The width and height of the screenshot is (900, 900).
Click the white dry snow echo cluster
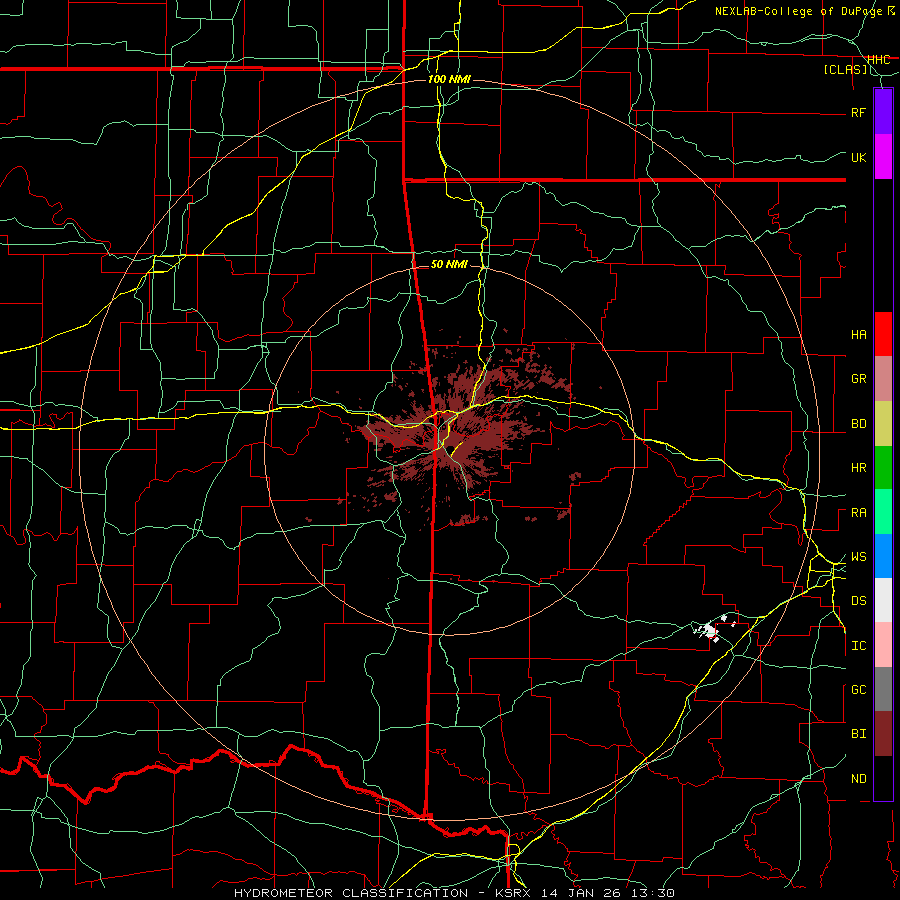712,629
